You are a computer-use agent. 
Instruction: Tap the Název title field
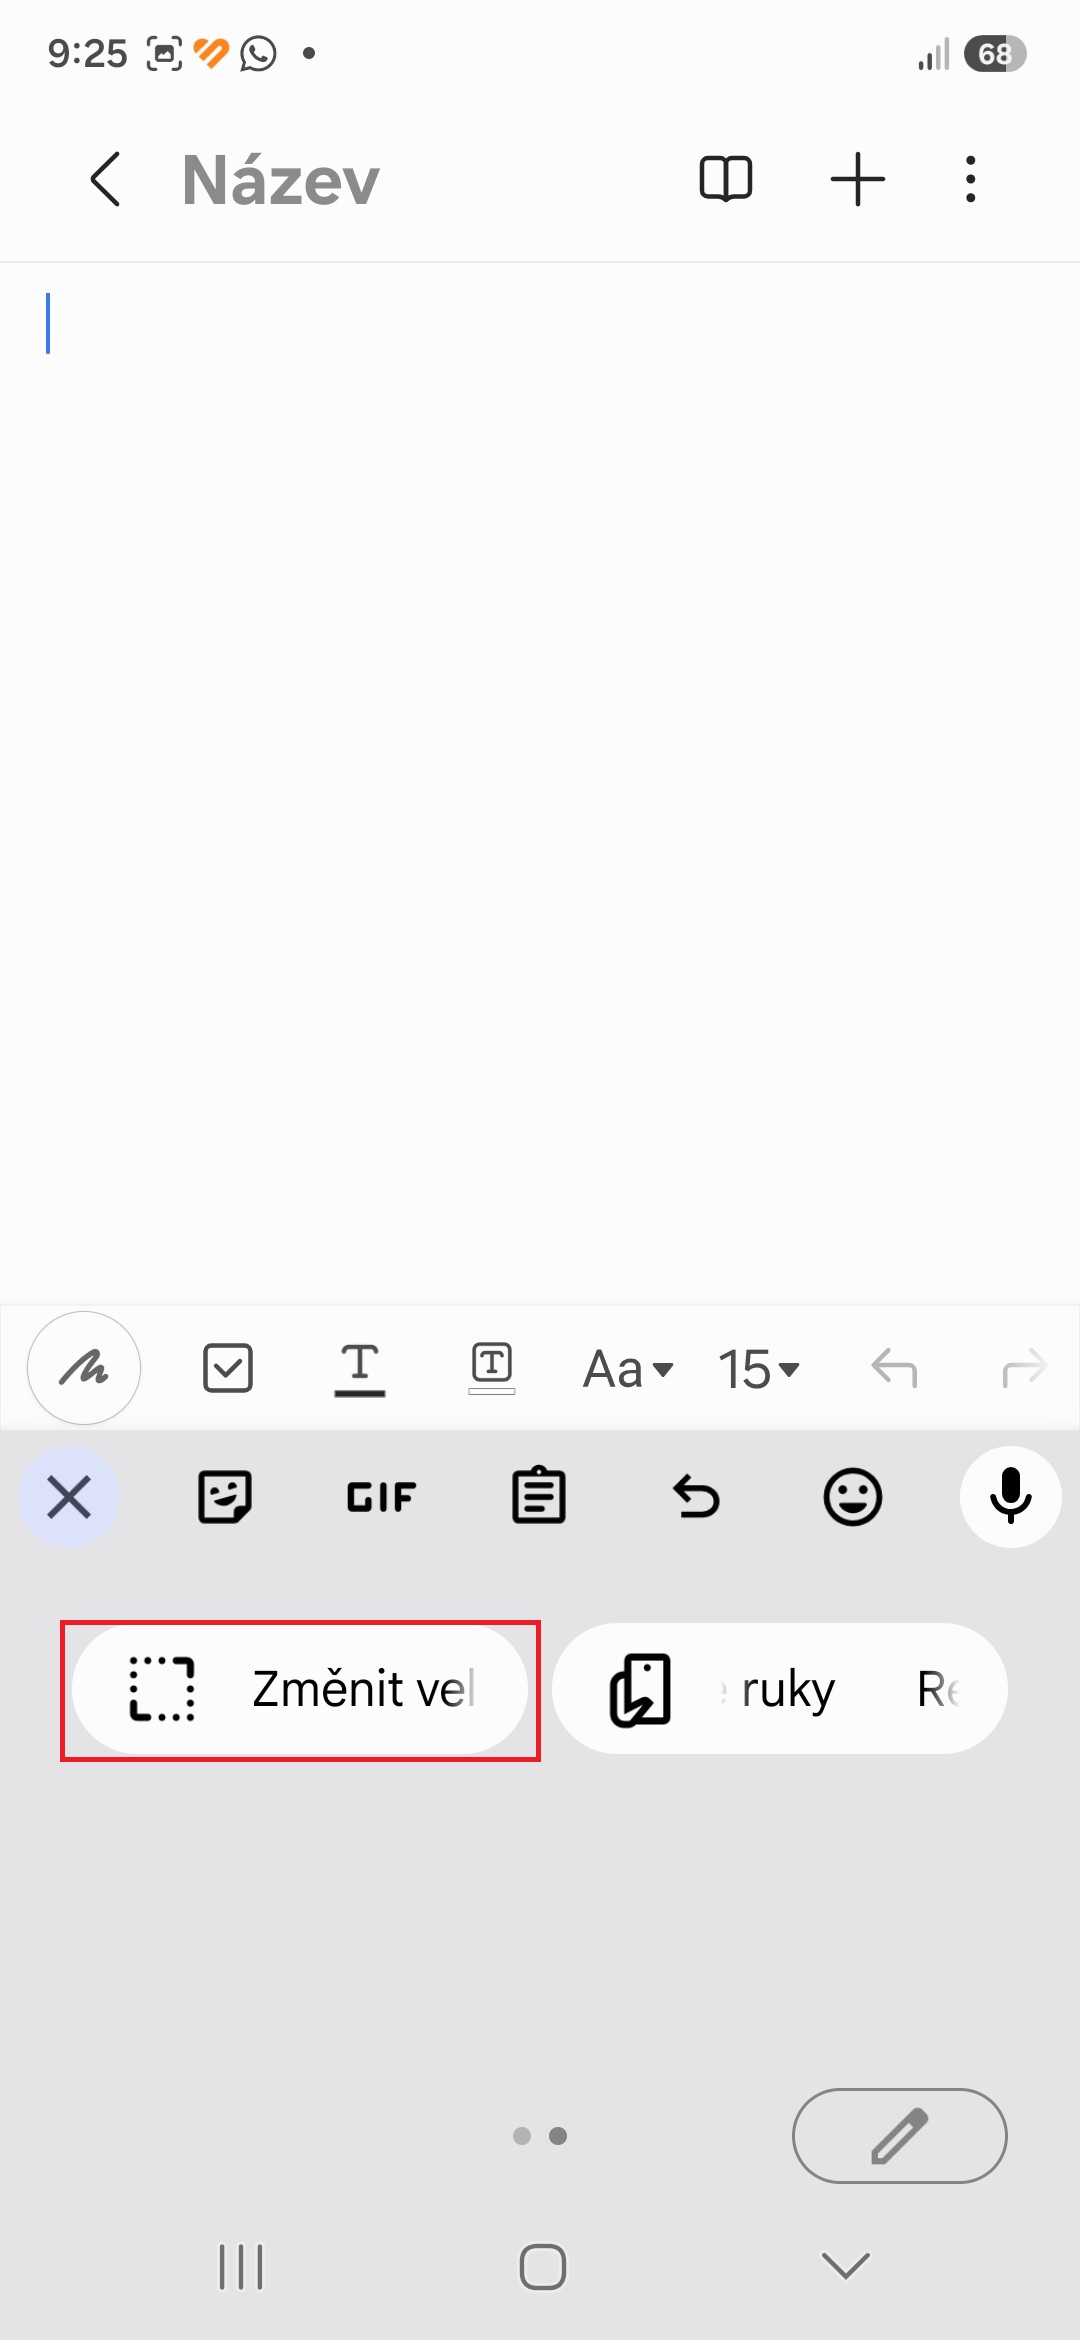click(281, 181)
